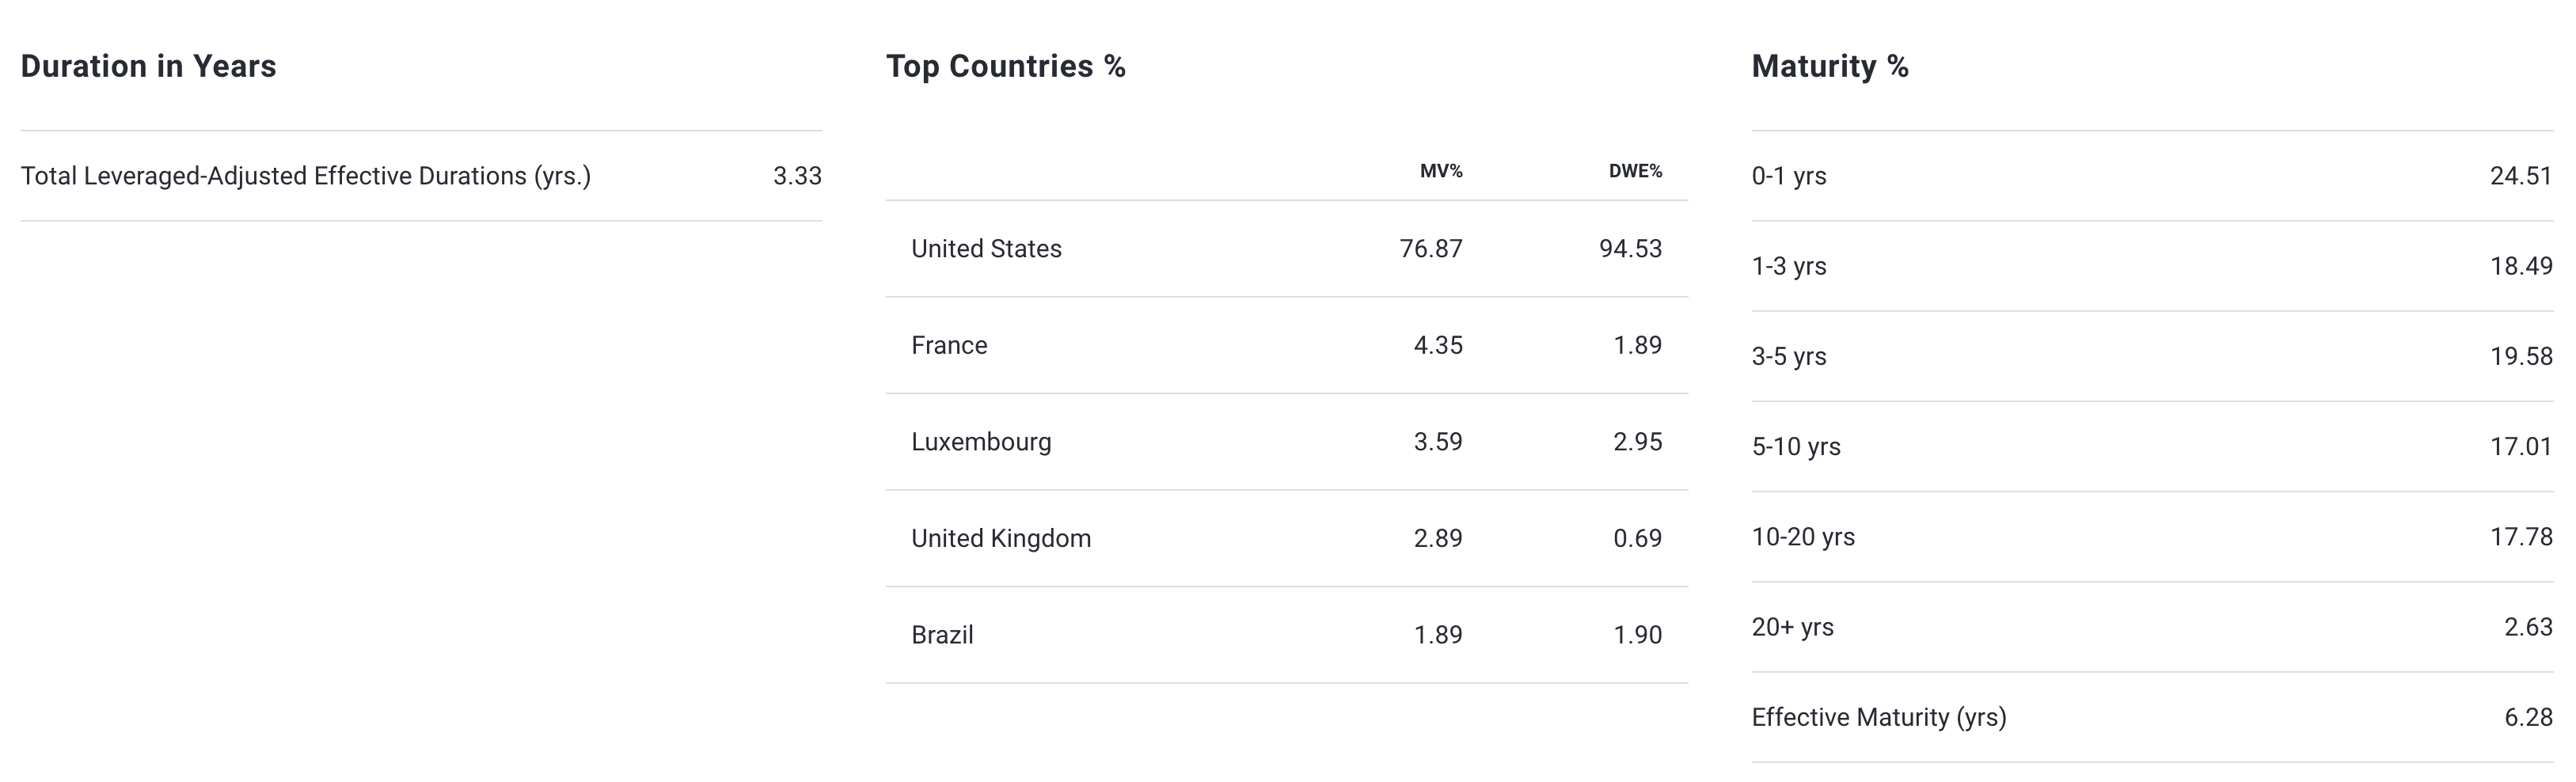
Task: Select Total Leveraged-Adjusted Effective Durations label
Action: 305,176
